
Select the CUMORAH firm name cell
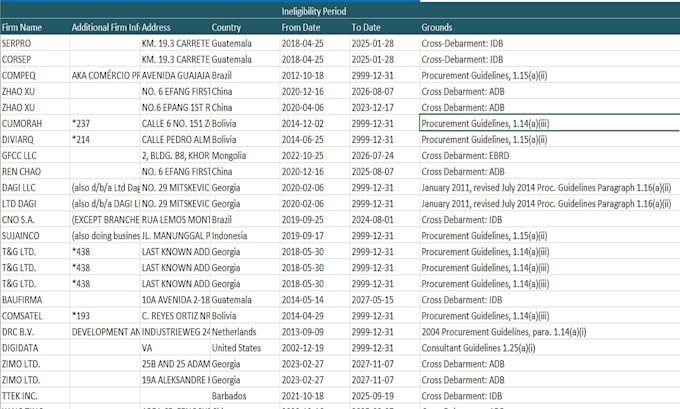click(35, 124)
